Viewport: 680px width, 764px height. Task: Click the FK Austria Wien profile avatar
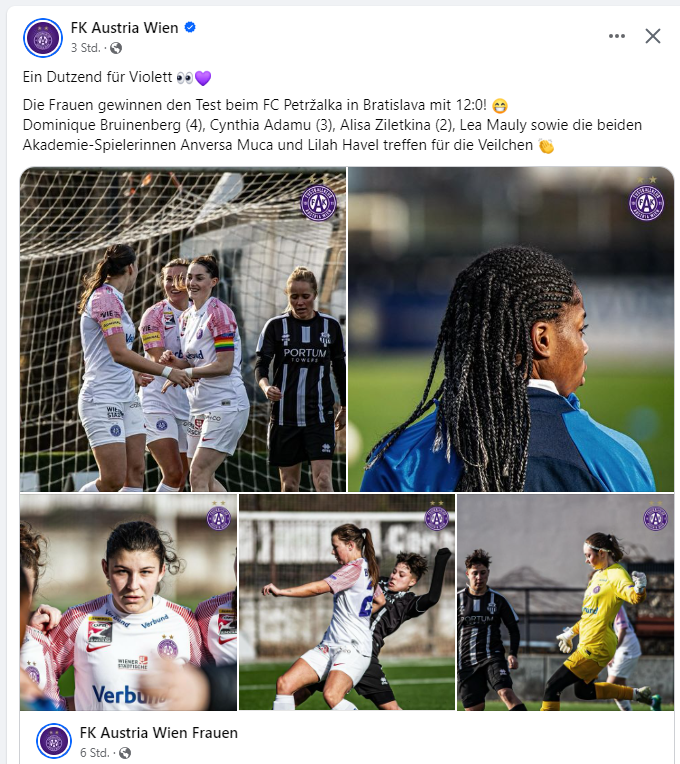[43, 38]
